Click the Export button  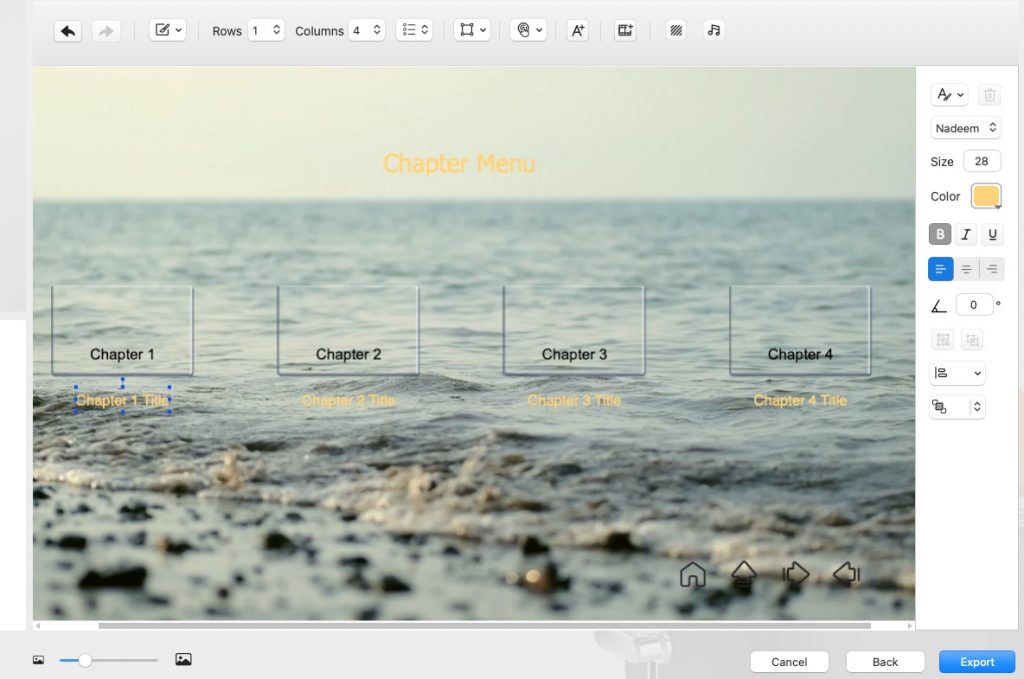coord(977,662)
